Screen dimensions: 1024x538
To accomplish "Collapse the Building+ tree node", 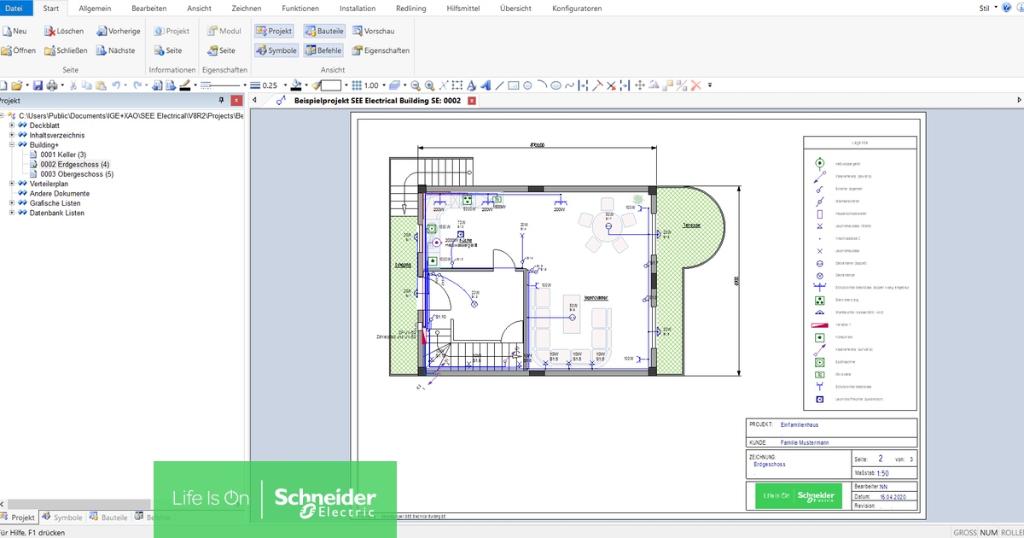I will click(12, 145).
